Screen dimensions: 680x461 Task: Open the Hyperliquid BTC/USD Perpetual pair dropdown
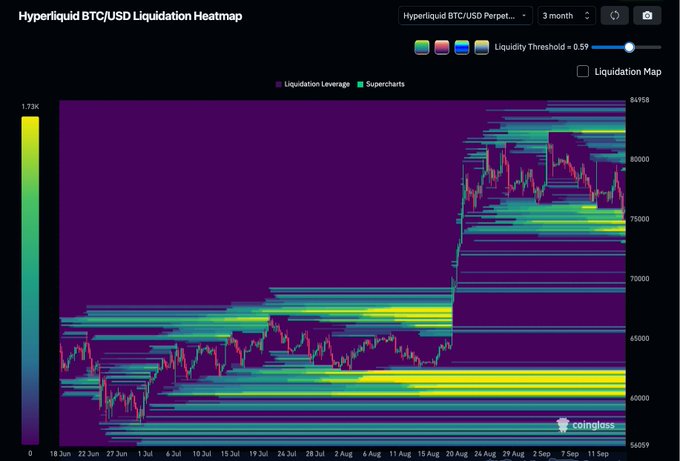tap(465, 16)
